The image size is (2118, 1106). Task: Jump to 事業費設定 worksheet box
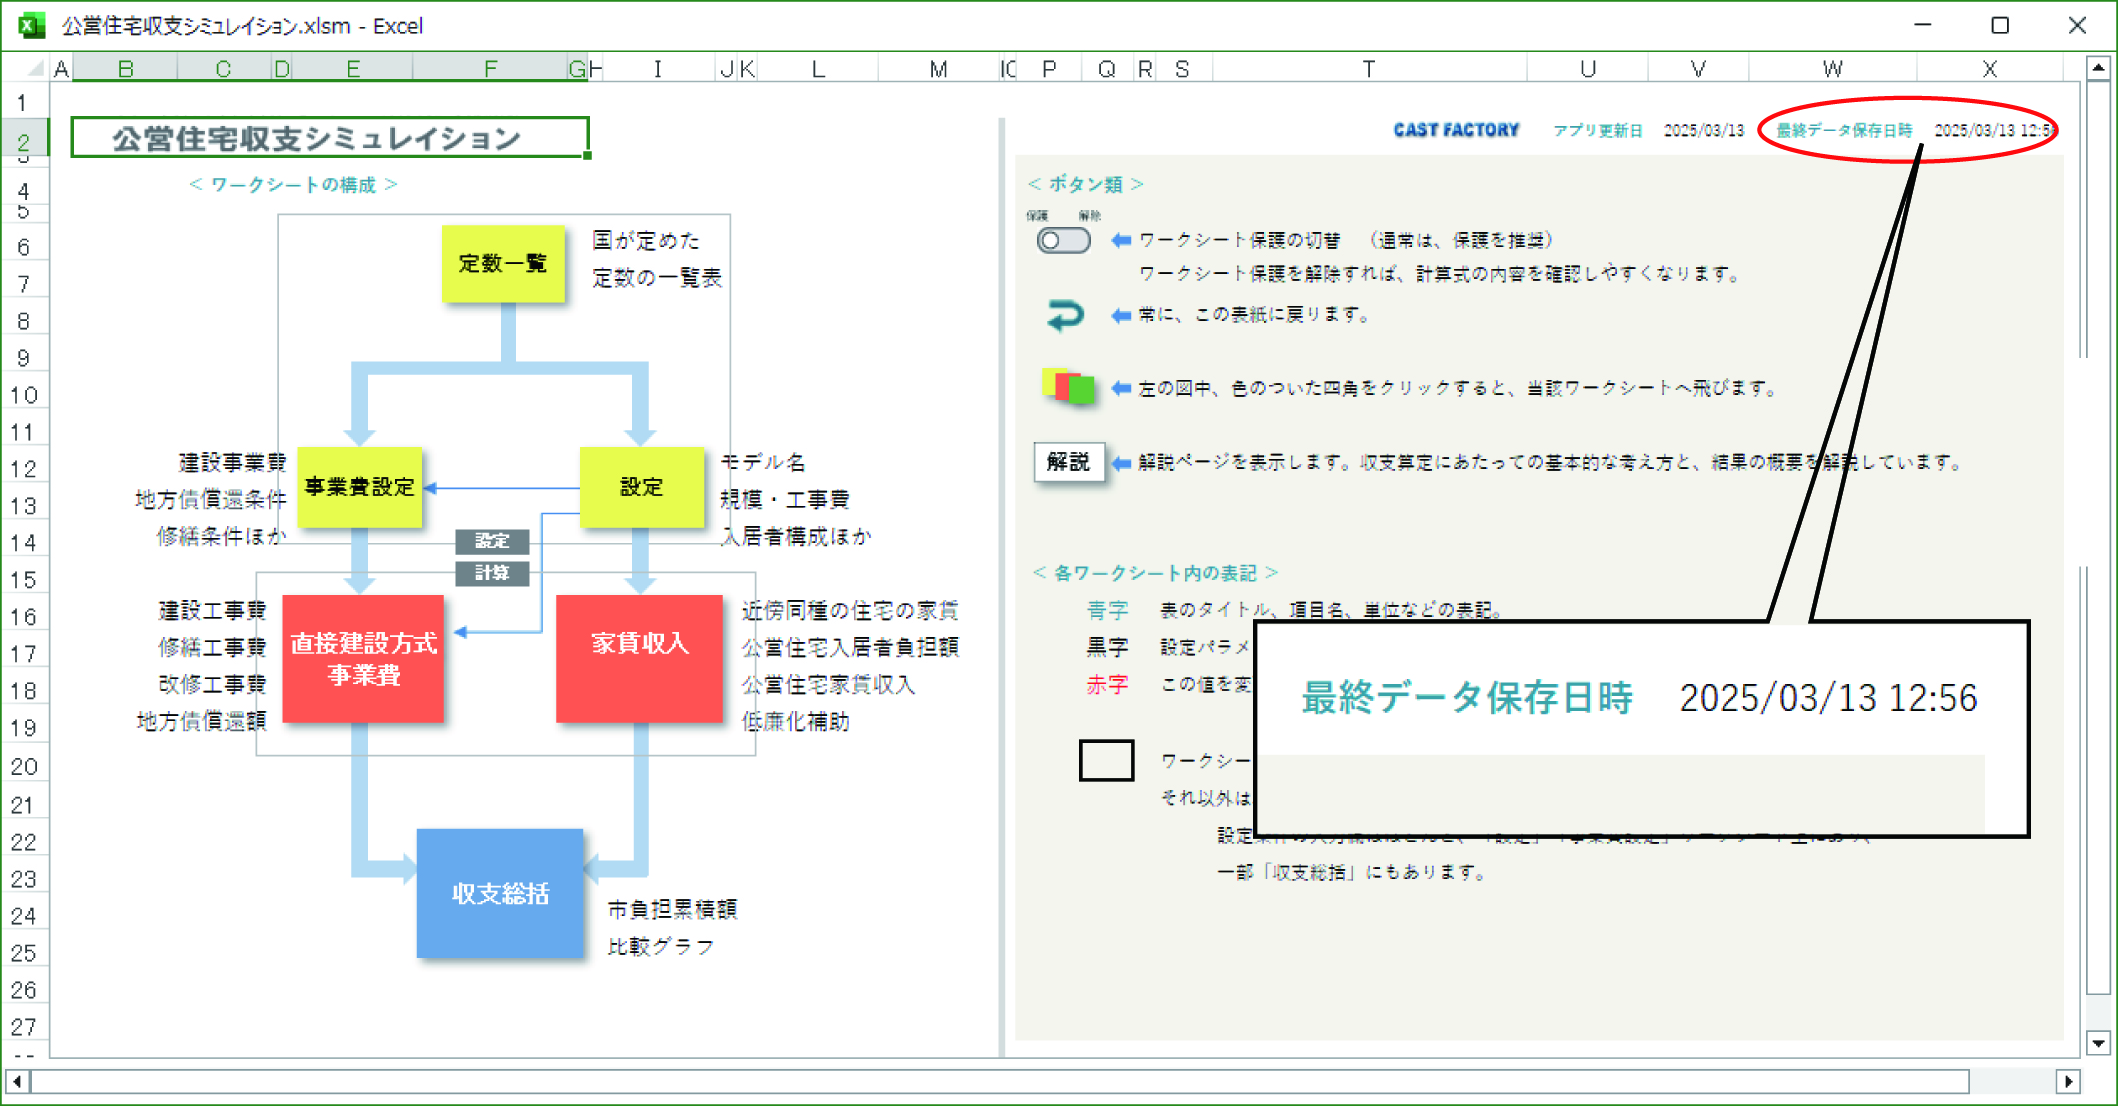coord(360,487)
